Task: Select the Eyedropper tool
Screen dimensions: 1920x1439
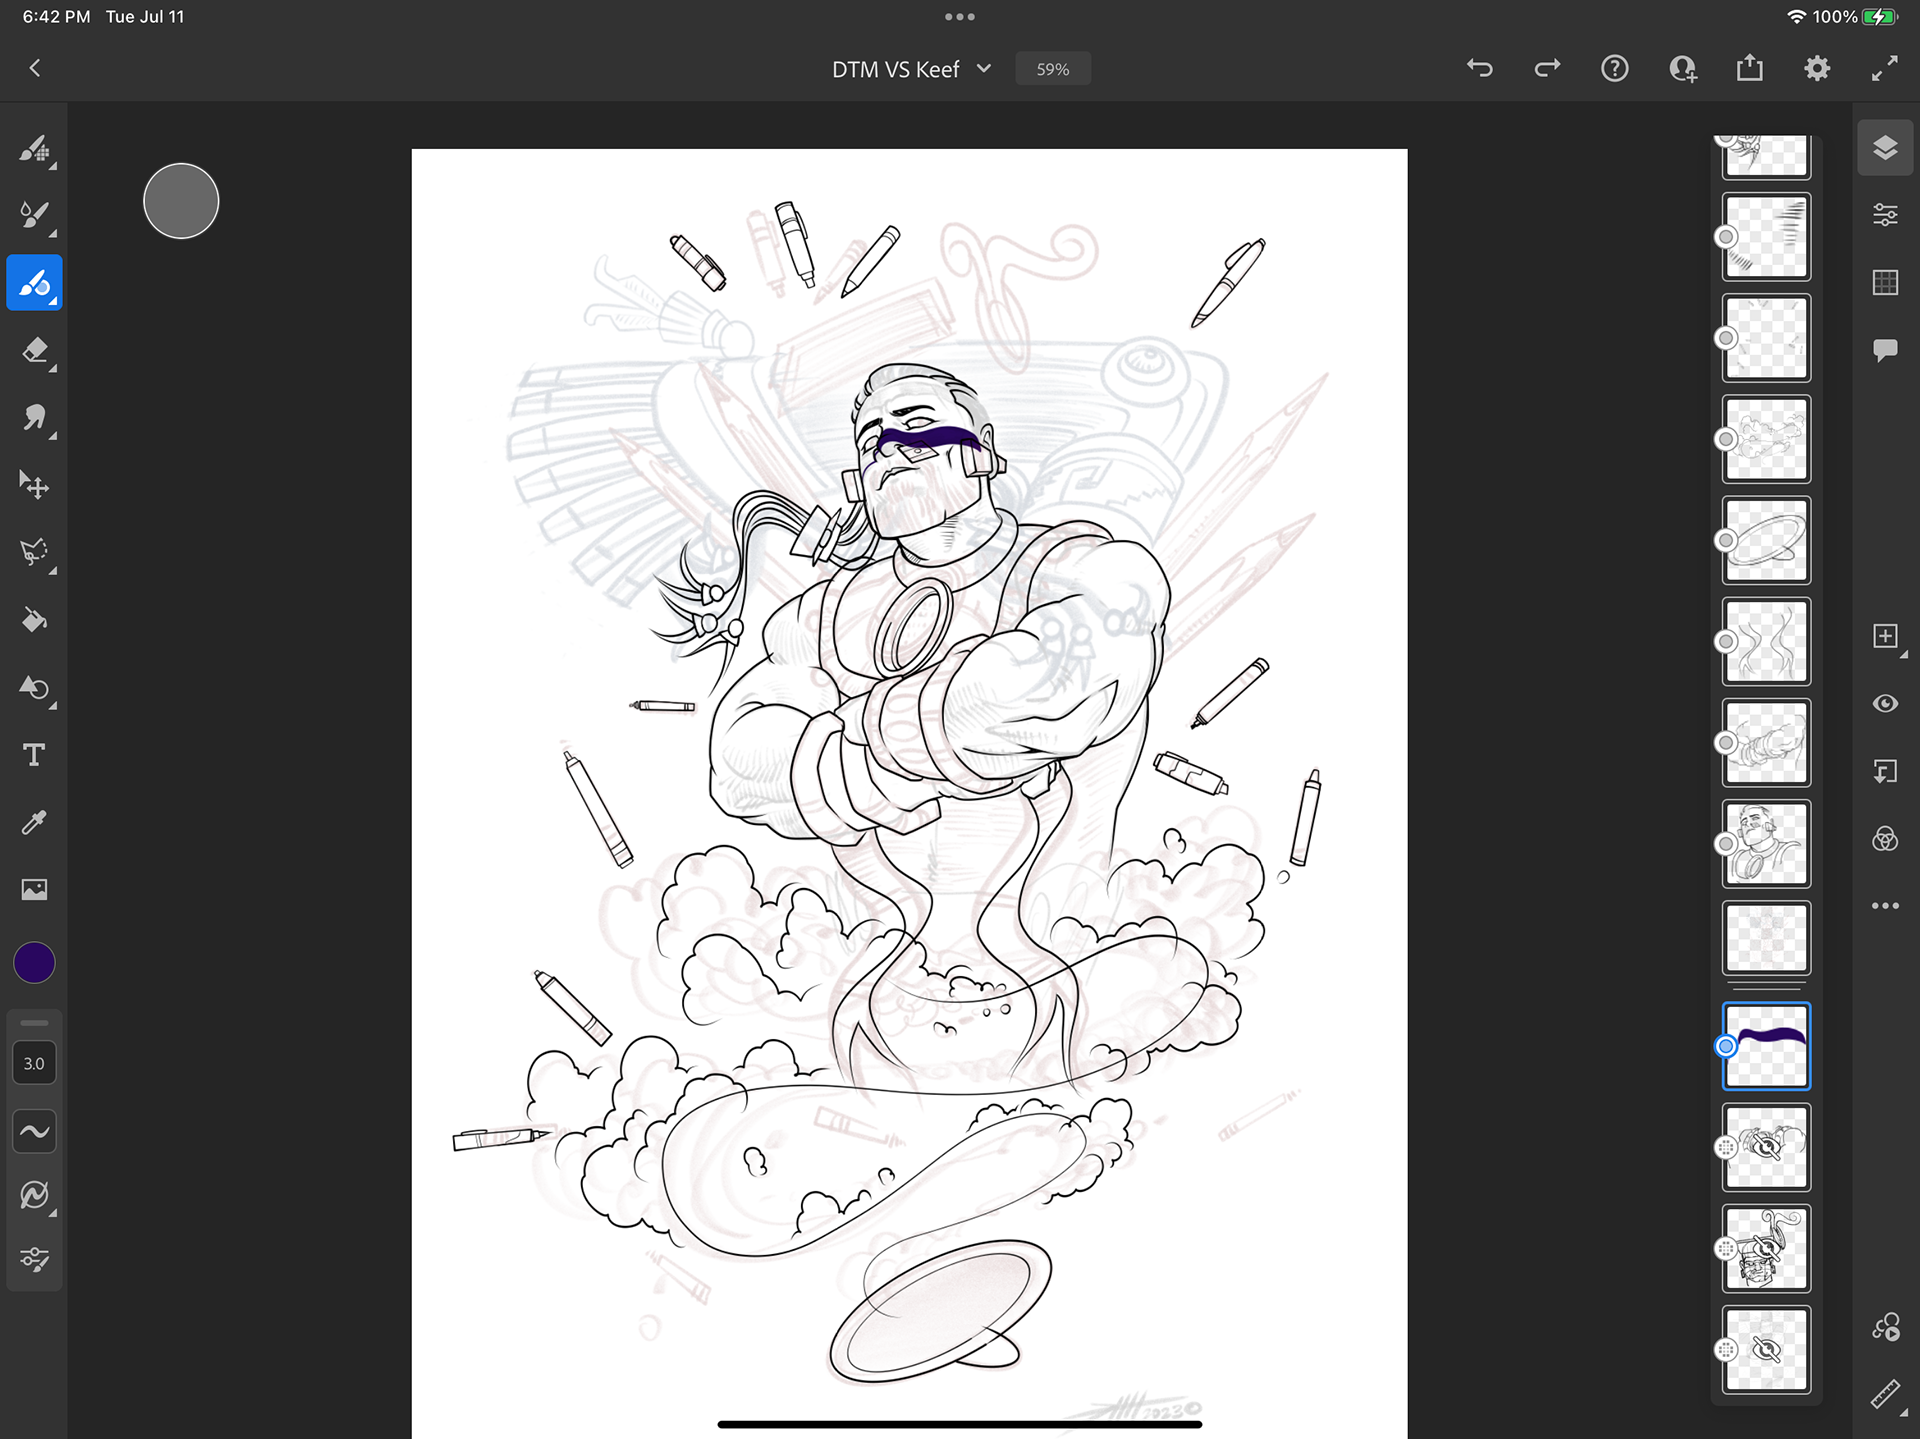Action: pyautogui.click(x=34, y=823)
